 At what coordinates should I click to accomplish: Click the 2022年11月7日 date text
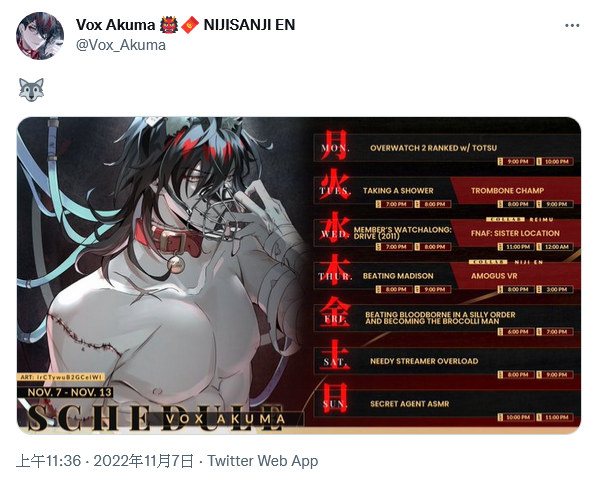tap(143, 461)
